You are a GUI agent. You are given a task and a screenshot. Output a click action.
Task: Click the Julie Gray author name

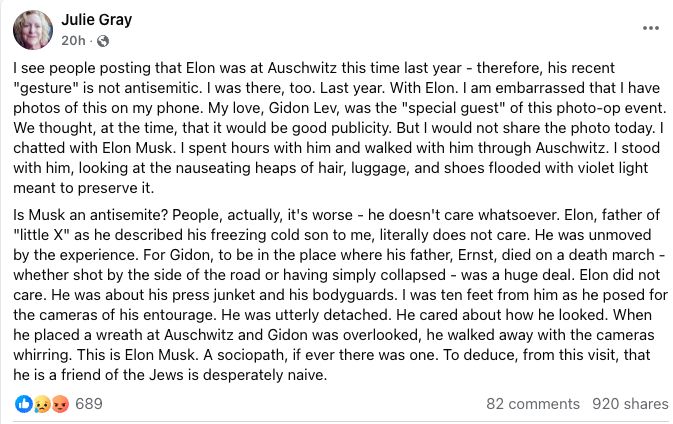coord(97,19)
